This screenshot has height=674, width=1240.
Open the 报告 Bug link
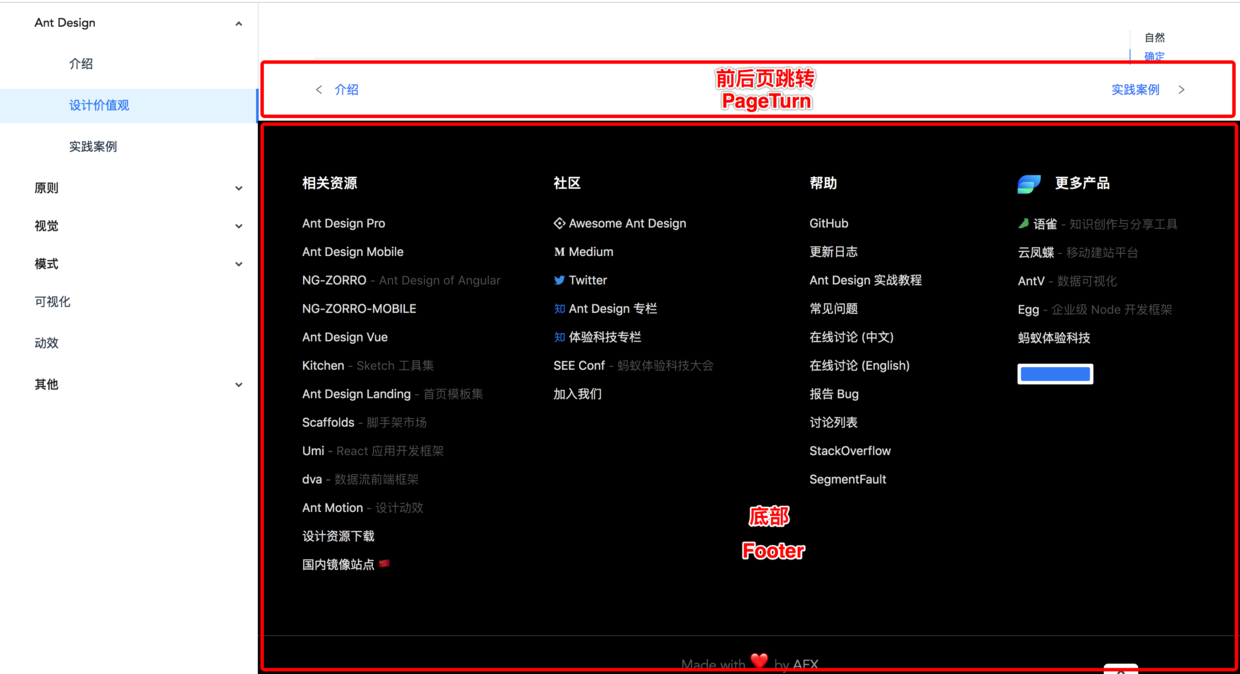pos(834,394)
